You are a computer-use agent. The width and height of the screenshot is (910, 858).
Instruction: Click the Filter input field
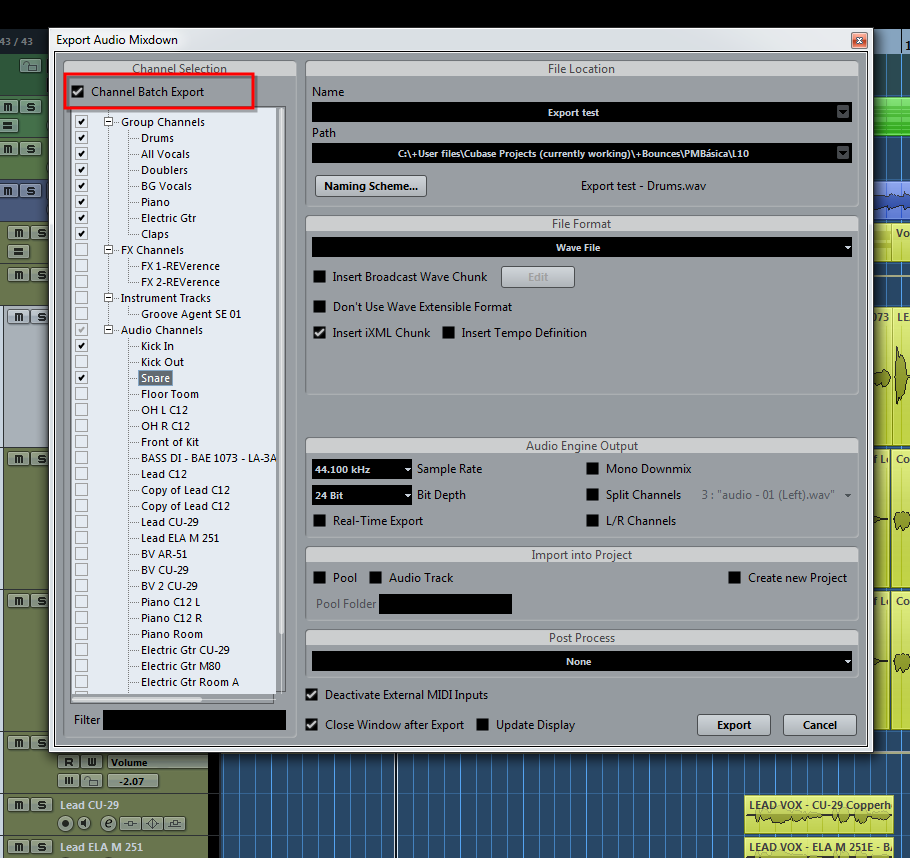click(x=194, y=720)
